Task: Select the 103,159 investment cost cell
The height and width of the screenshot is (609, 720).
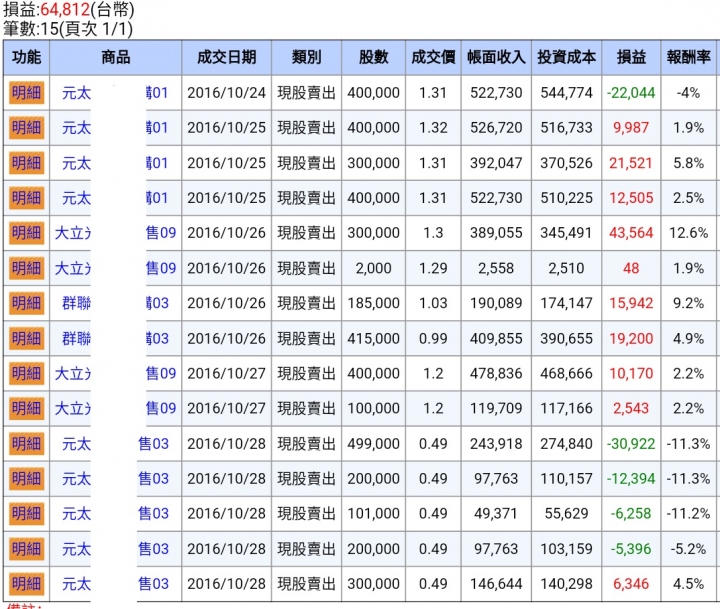Action: coord(566,549)
